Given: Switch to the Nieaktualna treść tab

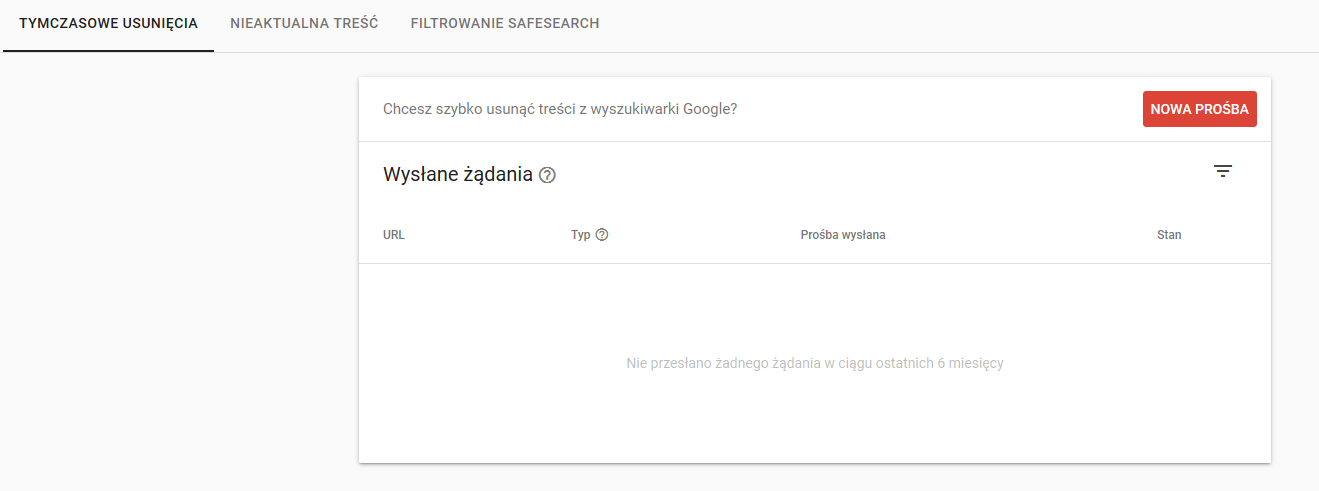Looking at the screenshot, I should point(304,23).
